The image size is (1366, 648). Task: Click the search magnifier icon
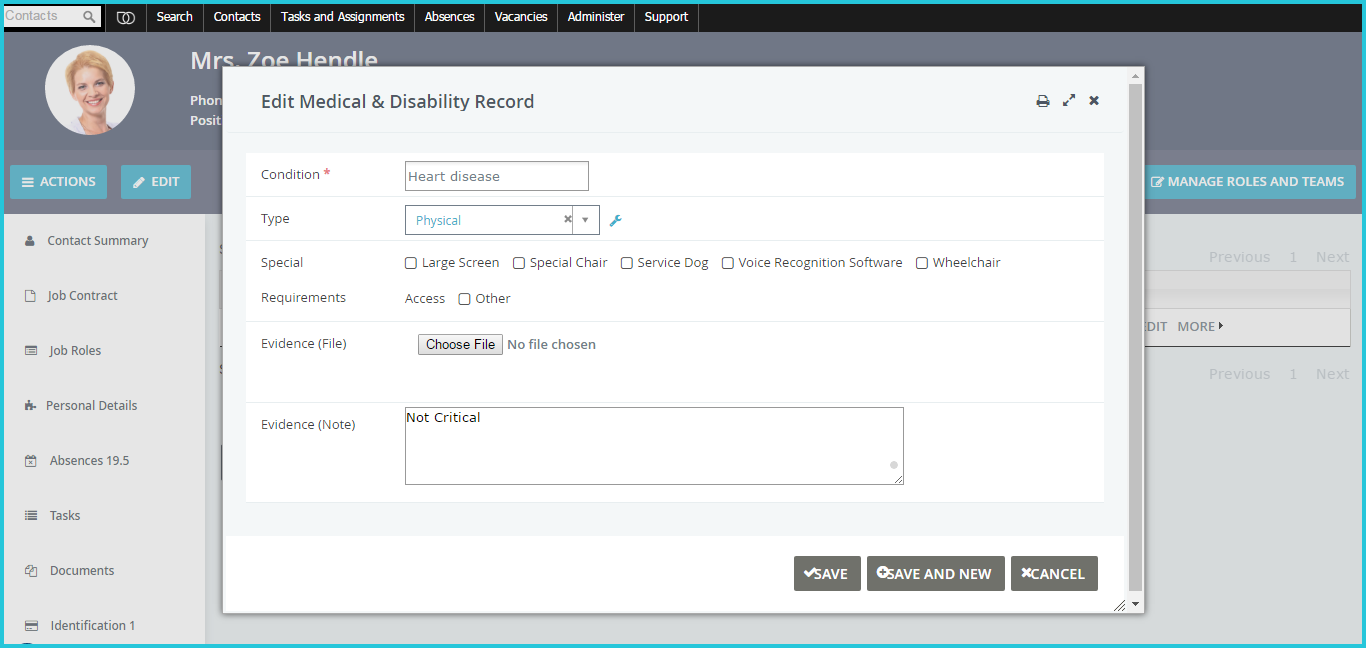click(x=89, y=17)
